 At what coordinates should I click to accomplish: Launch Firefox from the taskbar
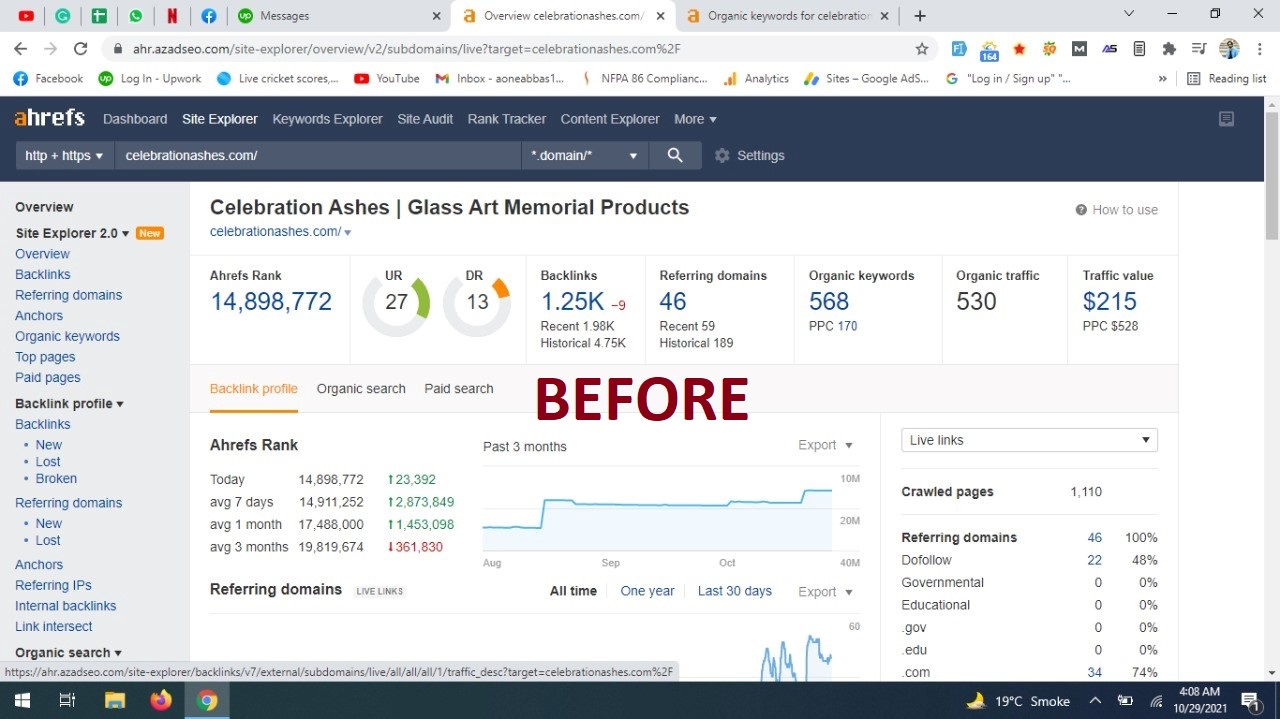160,700
